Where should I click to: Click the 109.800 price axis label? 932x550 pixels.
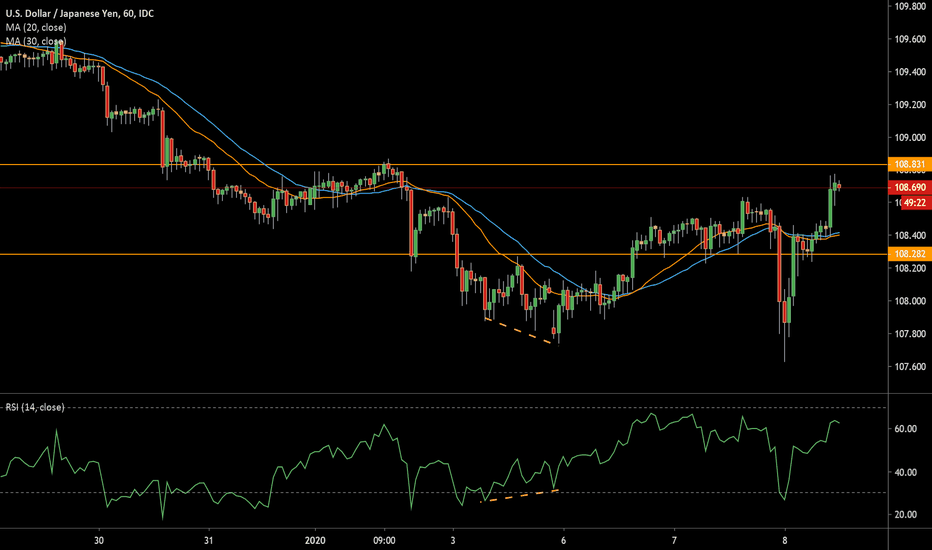(x=910, y=7)
